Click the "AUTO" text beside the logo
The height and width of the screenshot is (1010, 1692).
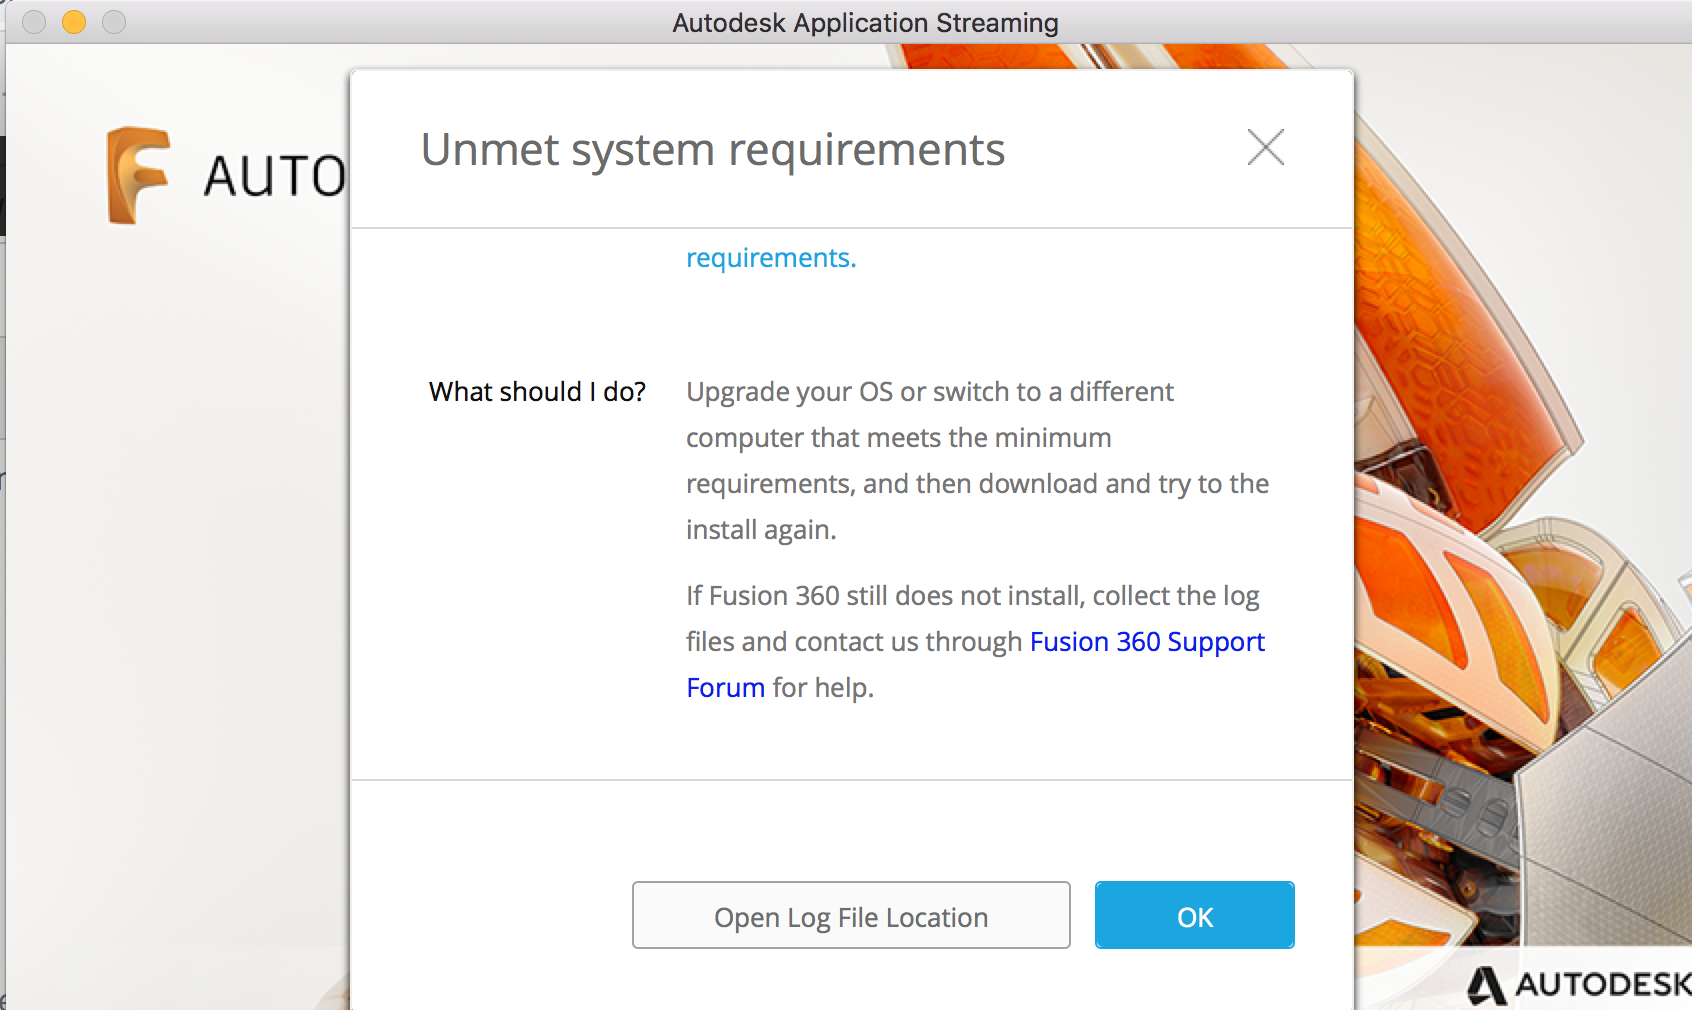274,177
